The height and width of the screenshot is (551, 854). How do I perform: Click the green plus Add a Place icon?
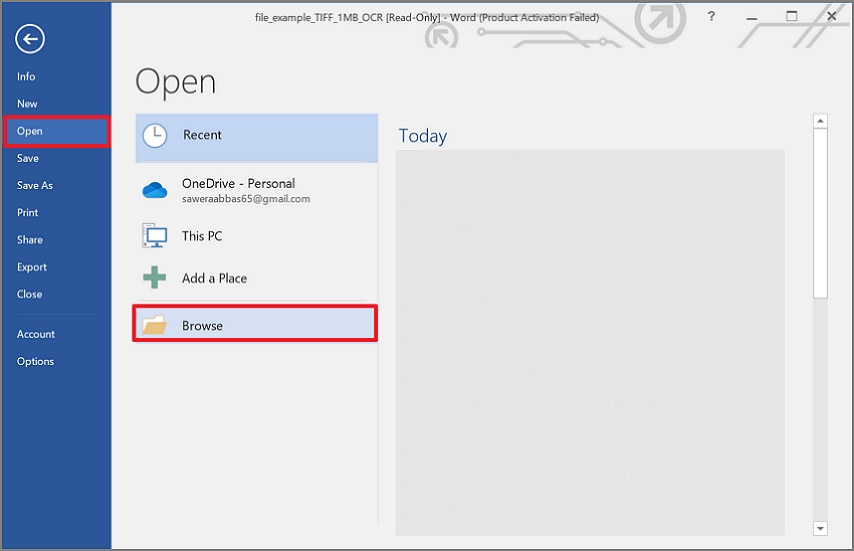click(155, 278)
